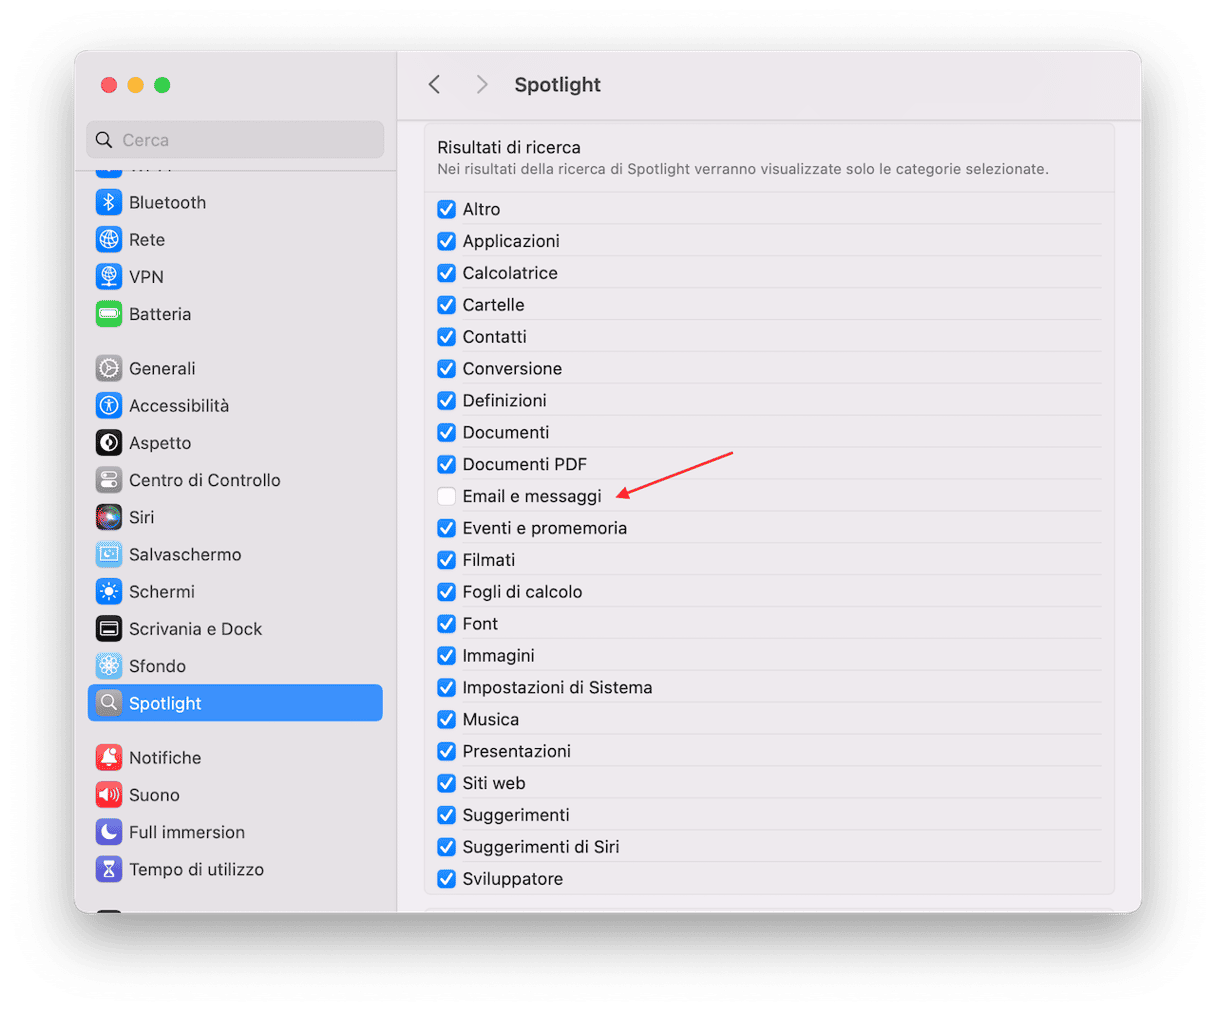Open the Siri icon in sidebar

109,517
